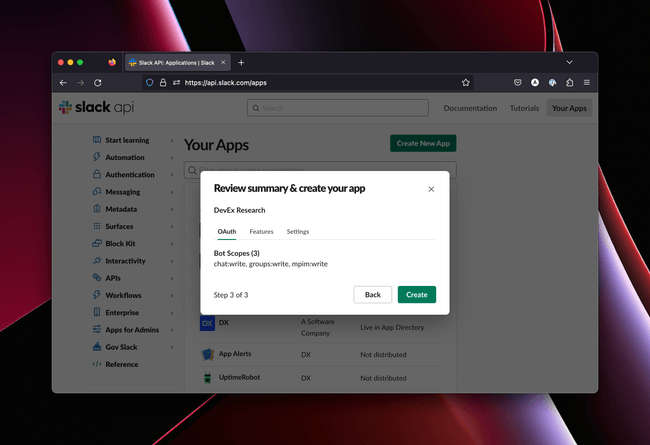This screenshot has width=650, height=445.
Task: Focus the Slack API search field
Action: [x=338, y=108]
